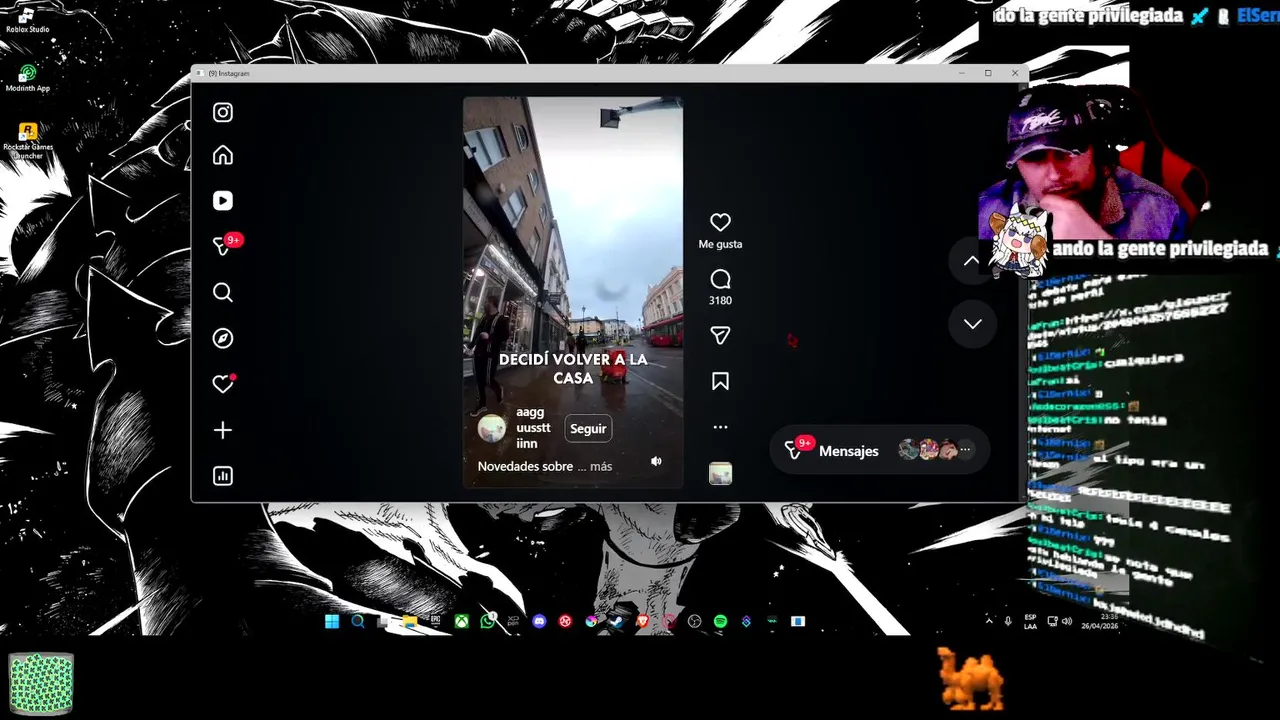Open Windows taskbar search
Screen dimensions: 1280x720
click(358, 621)
